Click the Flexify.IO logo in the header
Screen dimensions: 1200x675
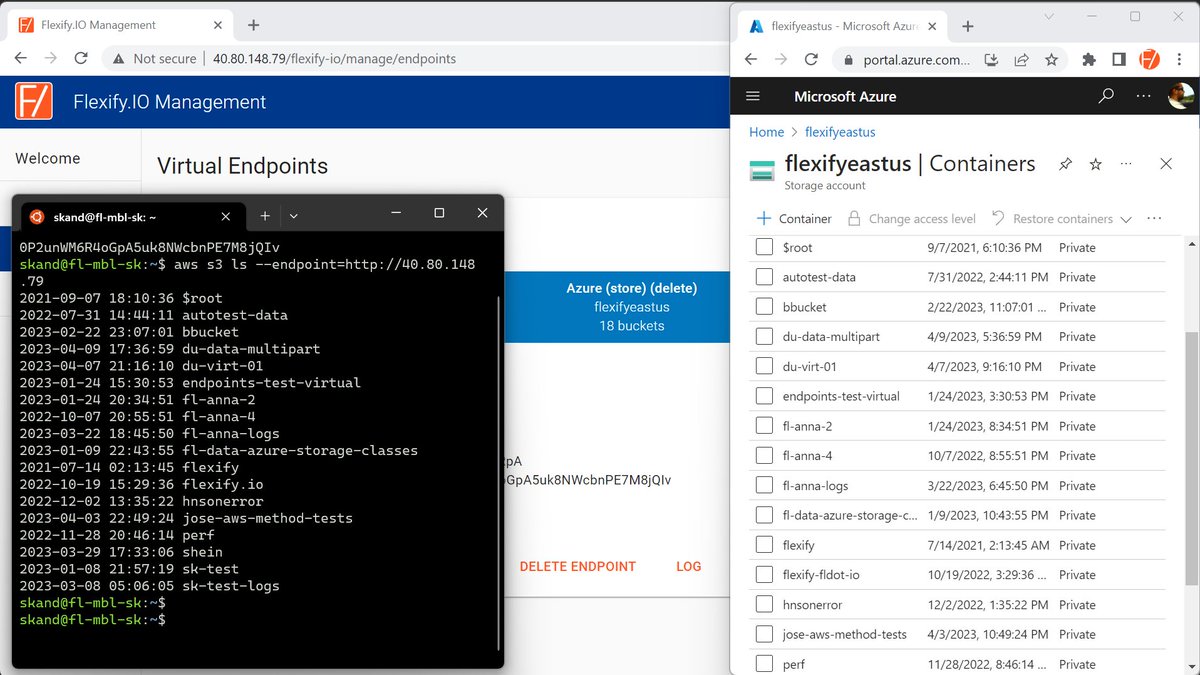coord(33,102)
